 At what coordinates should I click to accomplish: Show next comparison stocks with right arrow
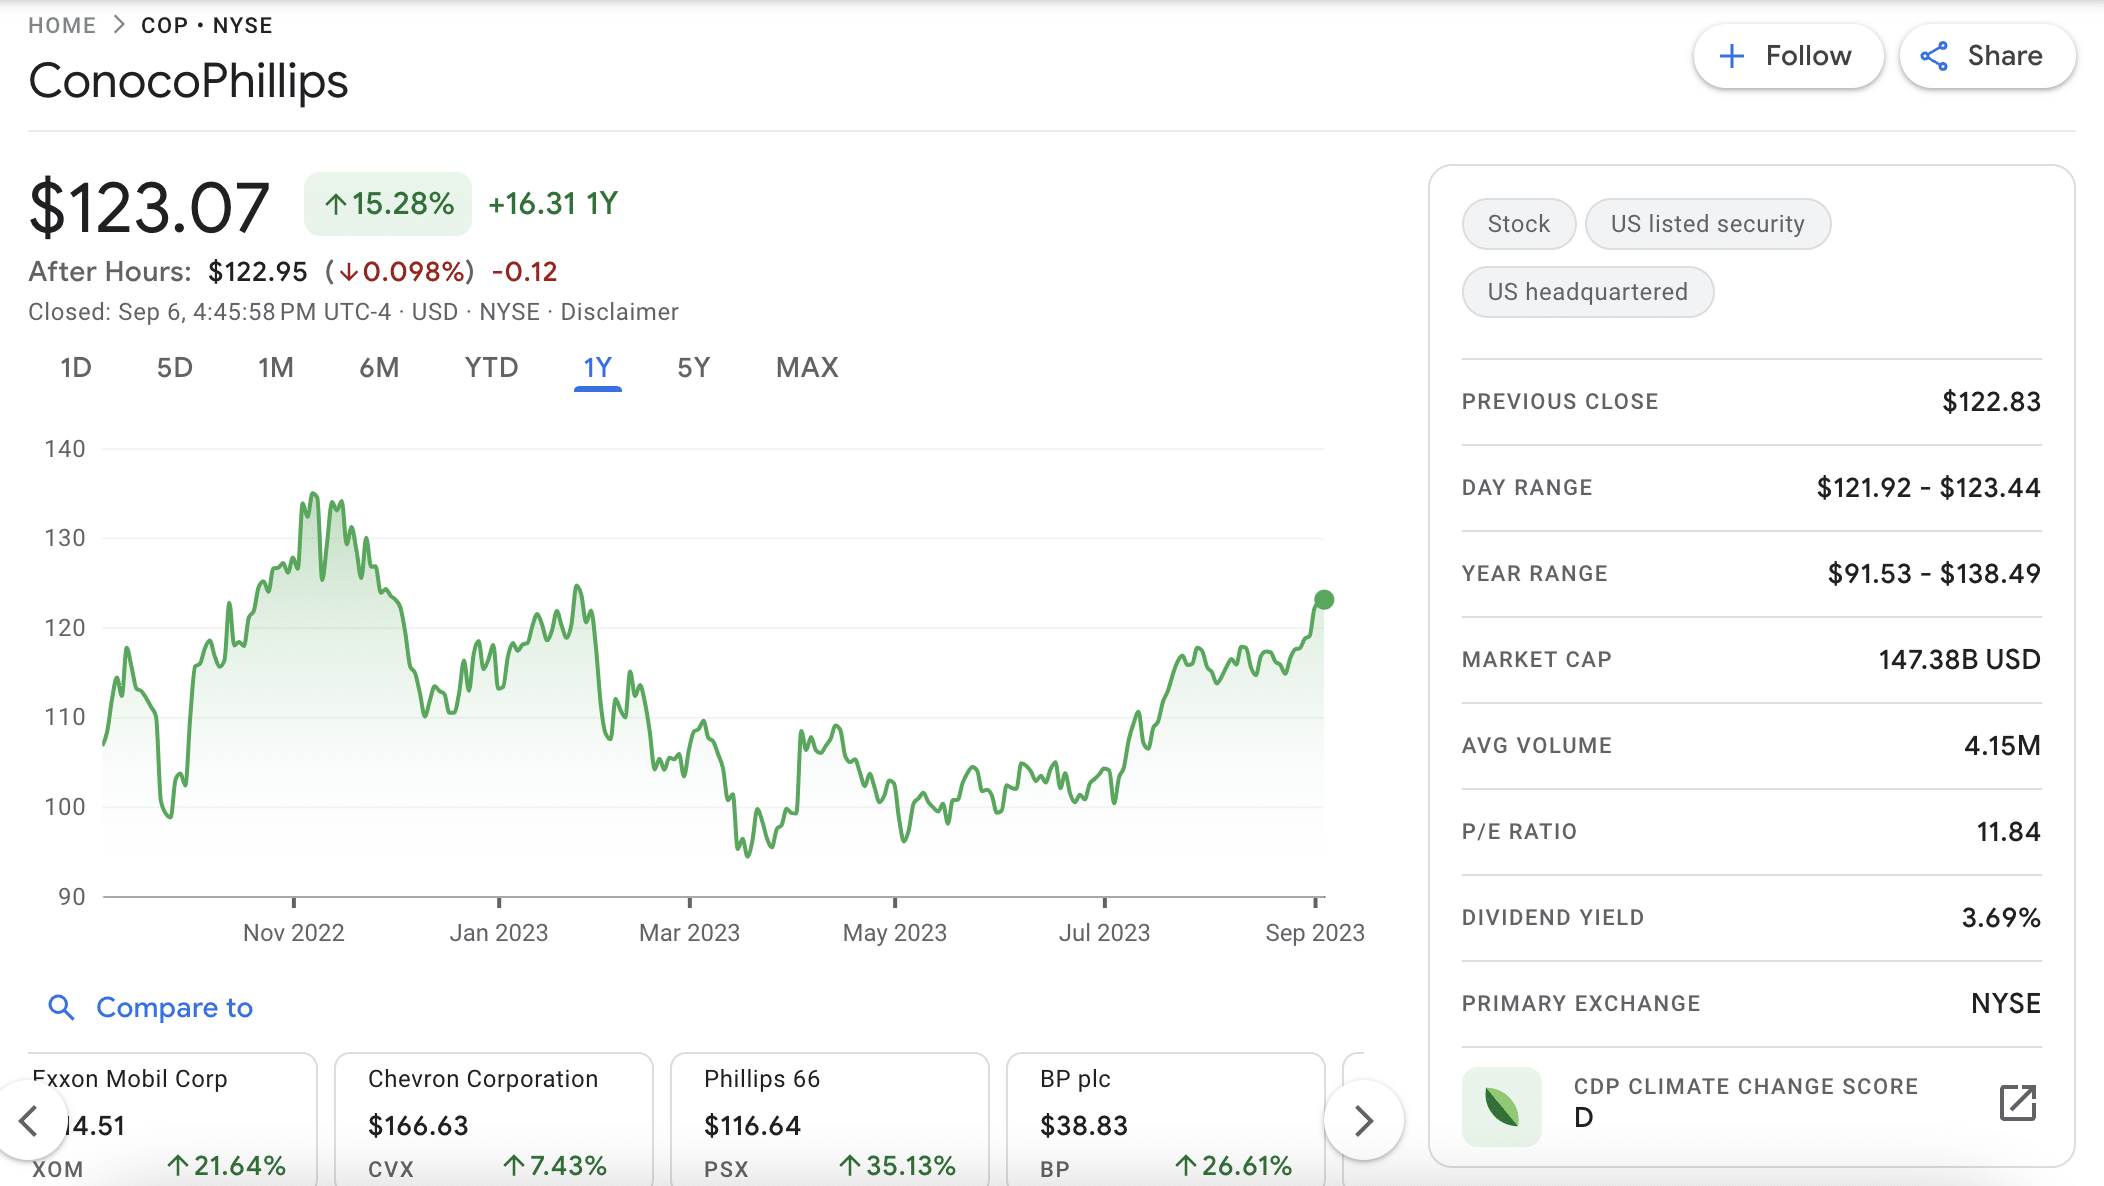click(1364, 1120)
